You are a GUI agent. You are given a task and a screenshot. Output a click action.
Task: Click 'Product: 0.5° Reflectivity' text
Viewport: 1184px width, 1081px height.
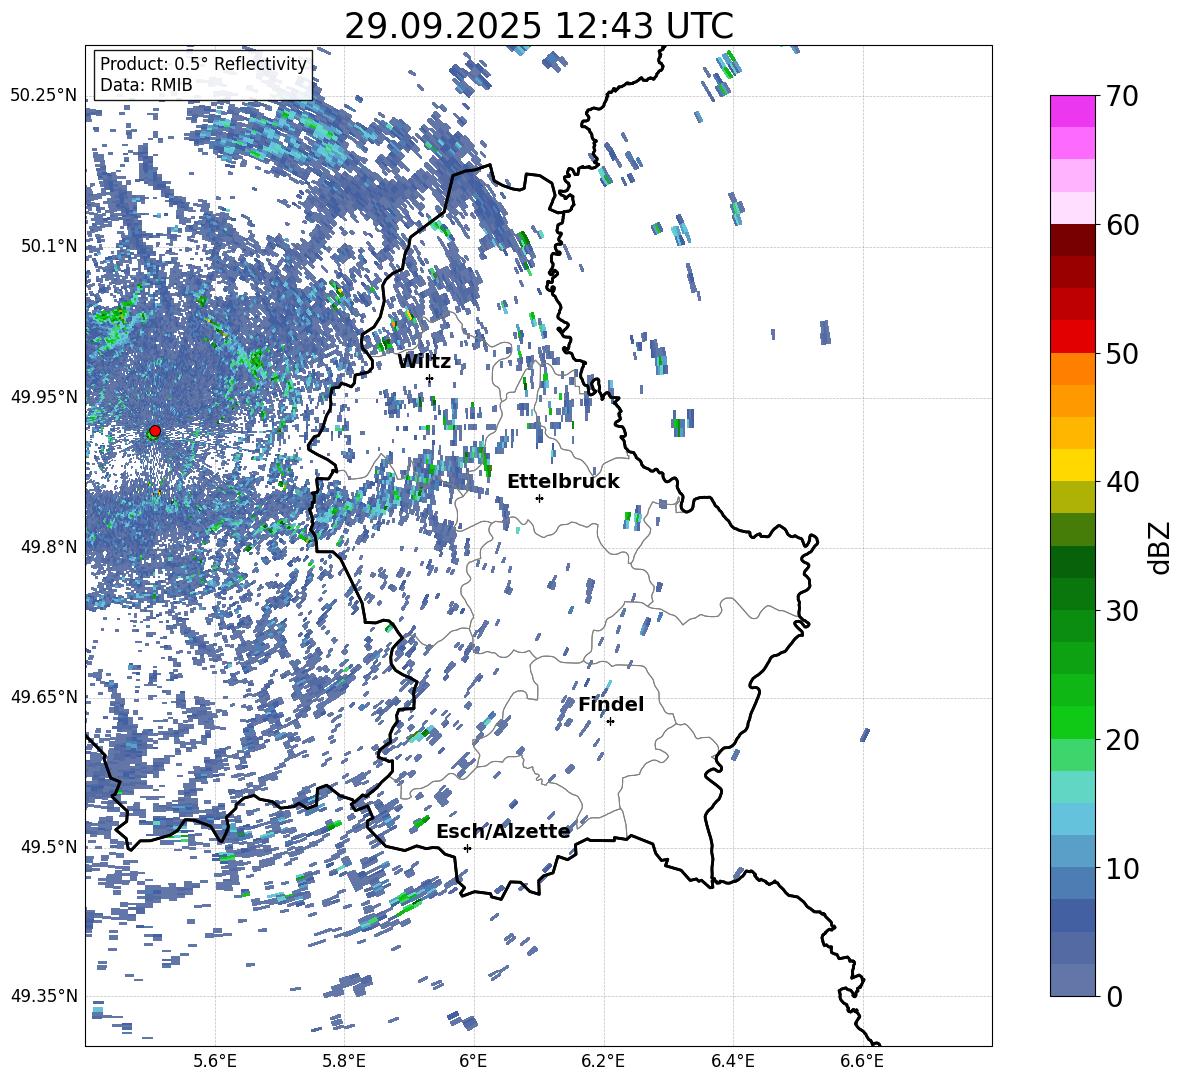203,64
